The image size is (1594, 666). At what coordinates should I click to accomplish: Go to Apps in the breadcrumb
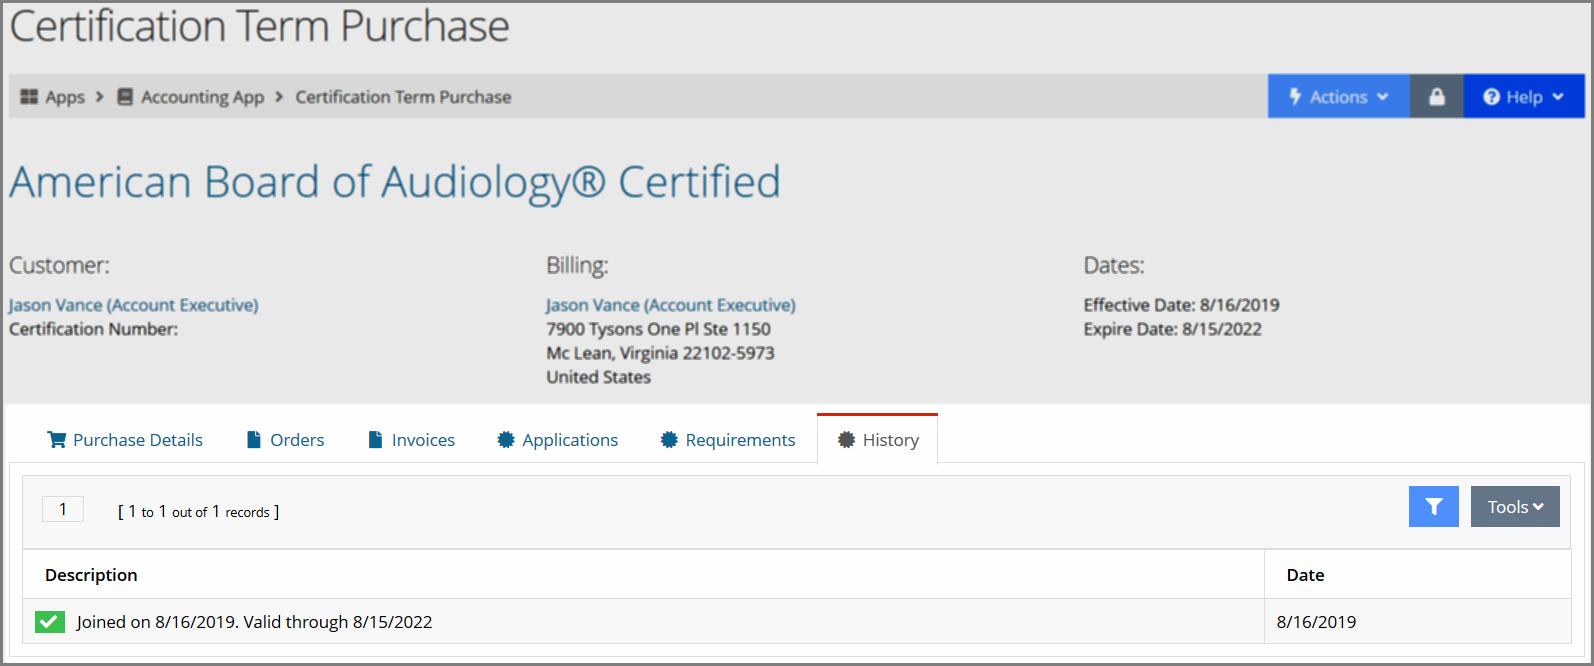[x=65, y=97]
